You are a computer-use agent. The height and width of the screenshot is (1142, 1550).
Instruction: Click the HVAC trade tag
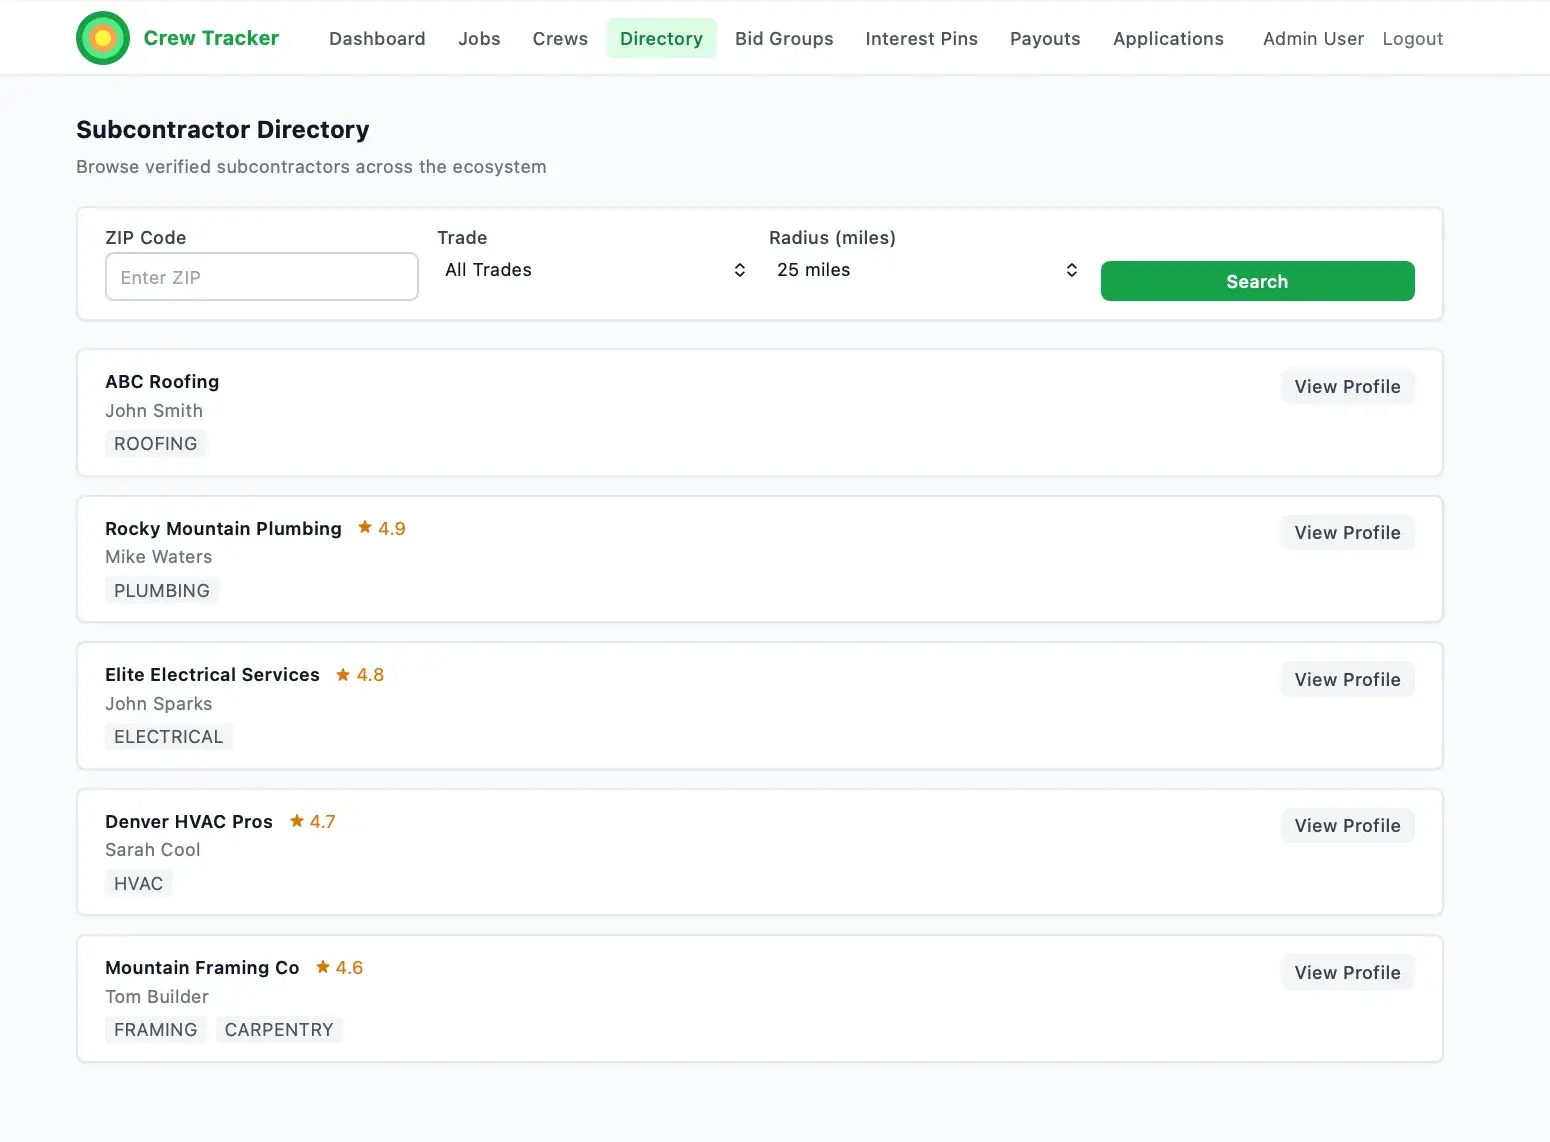138,883
